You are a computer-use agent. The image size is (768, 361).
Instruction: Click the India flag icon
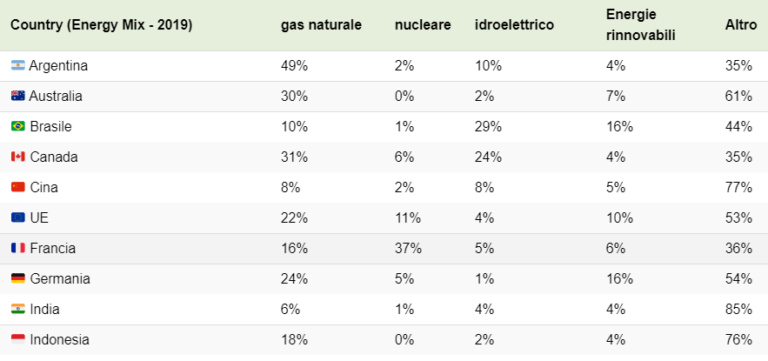(x=18, y=309)
